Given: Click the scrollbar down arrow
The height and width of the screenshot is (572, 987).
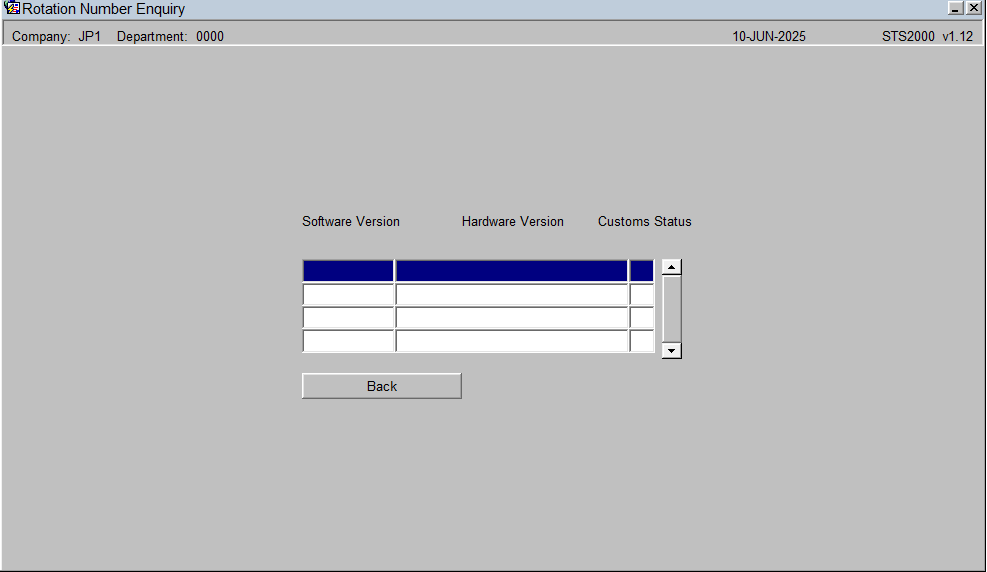Looking at the screenshot, I should [672, 350].
